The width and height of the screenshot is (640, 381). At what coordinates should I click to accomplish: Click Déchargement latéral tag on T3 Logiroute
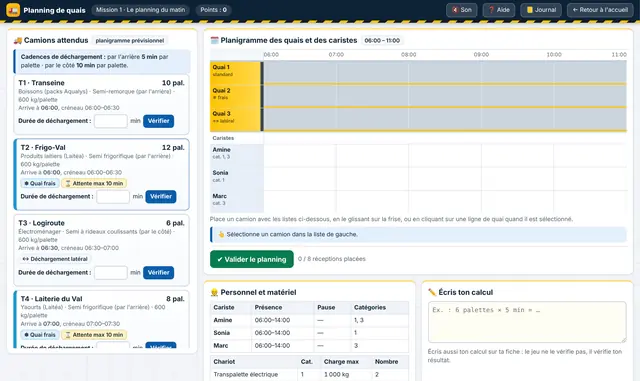click(55, 259)
